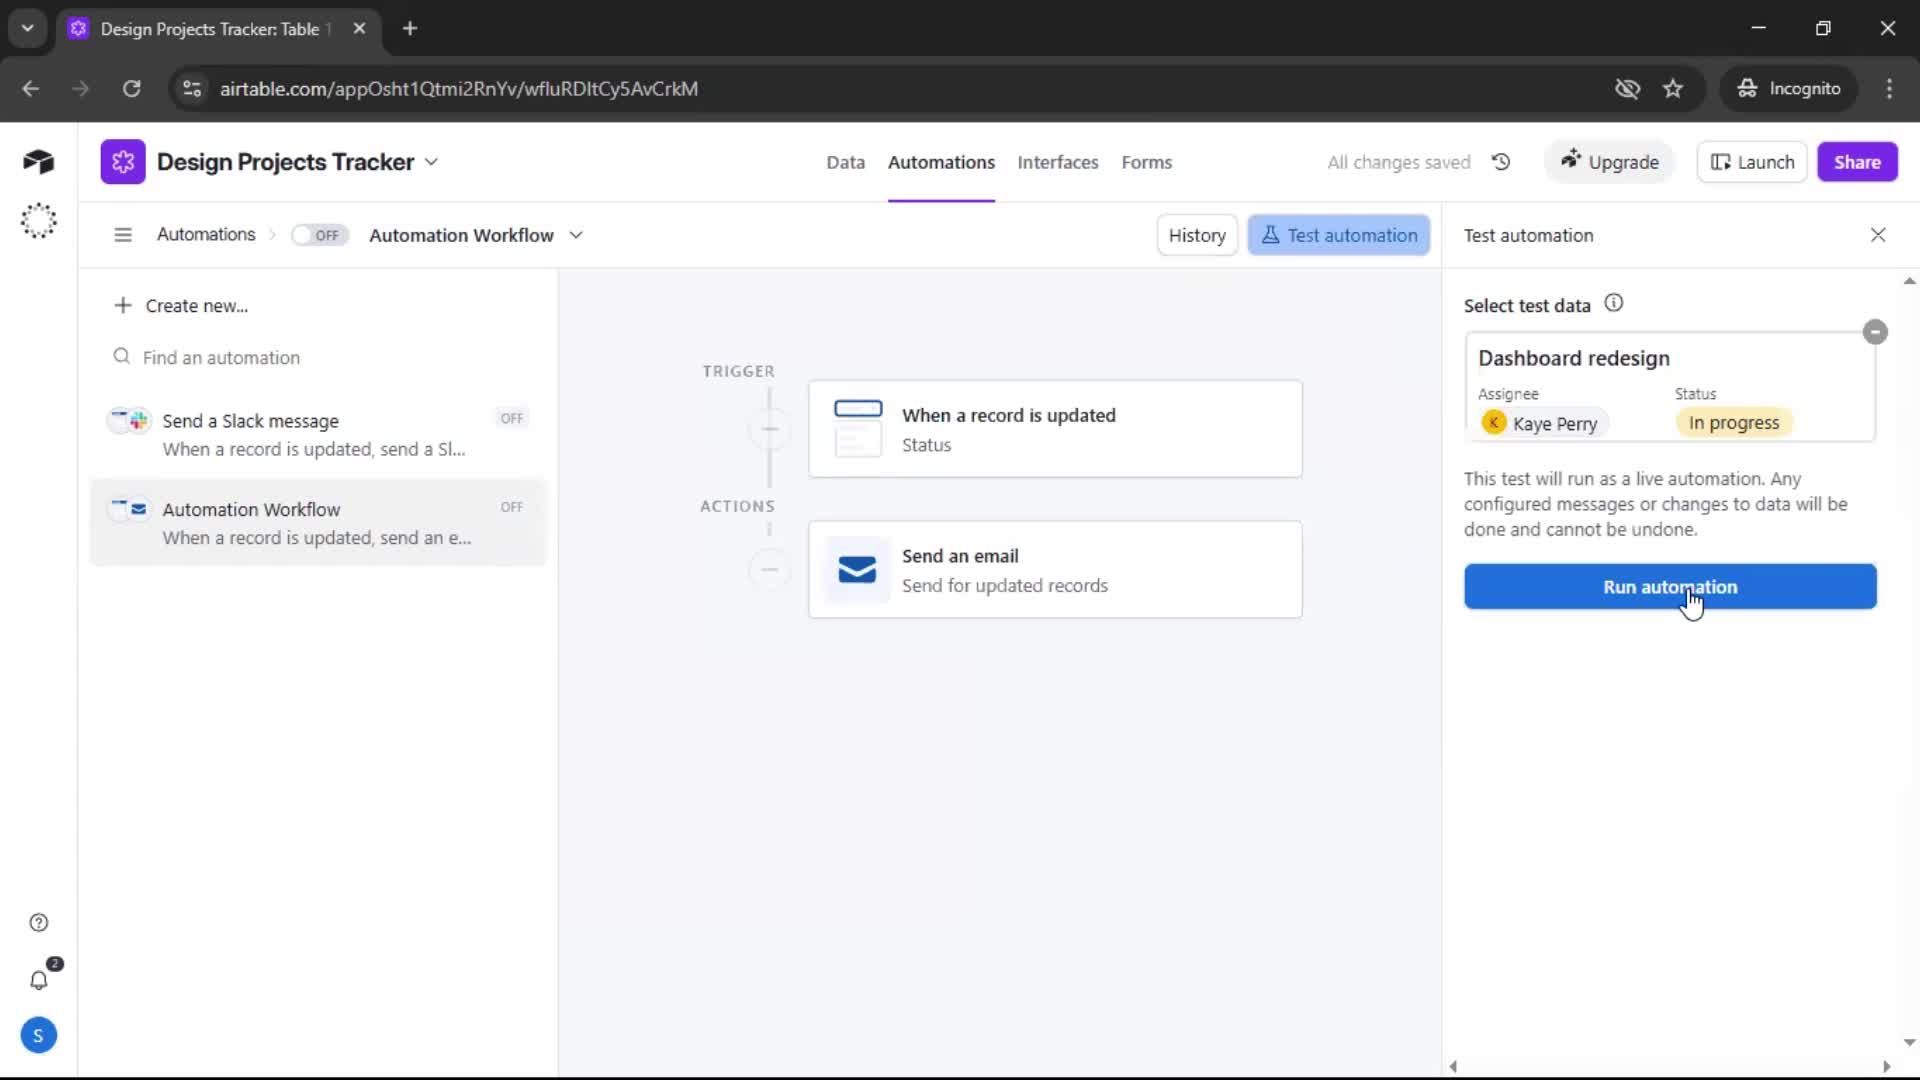This screenshot has height=1080, width=1920.
Task: Click the test panel scroll-up arrow
Action: coord(1909,281)
